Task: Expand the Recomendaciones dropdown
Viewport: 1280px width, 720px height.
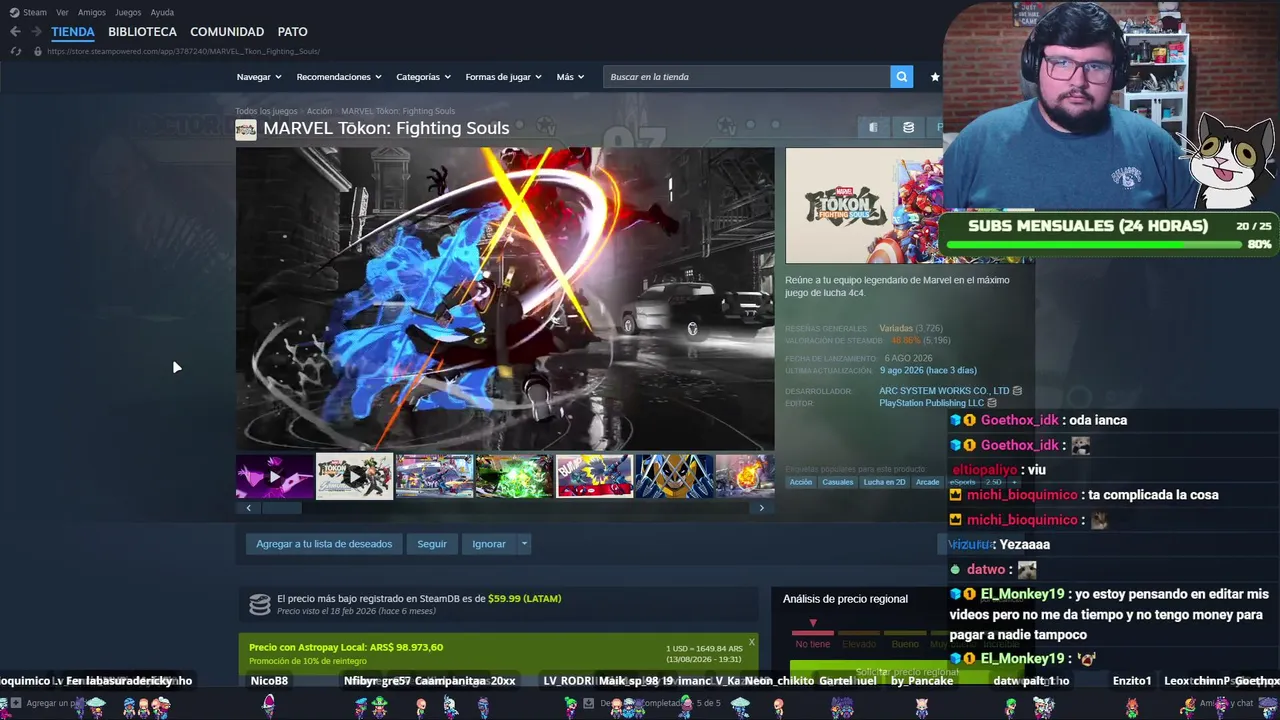Action: pos(339,77)
